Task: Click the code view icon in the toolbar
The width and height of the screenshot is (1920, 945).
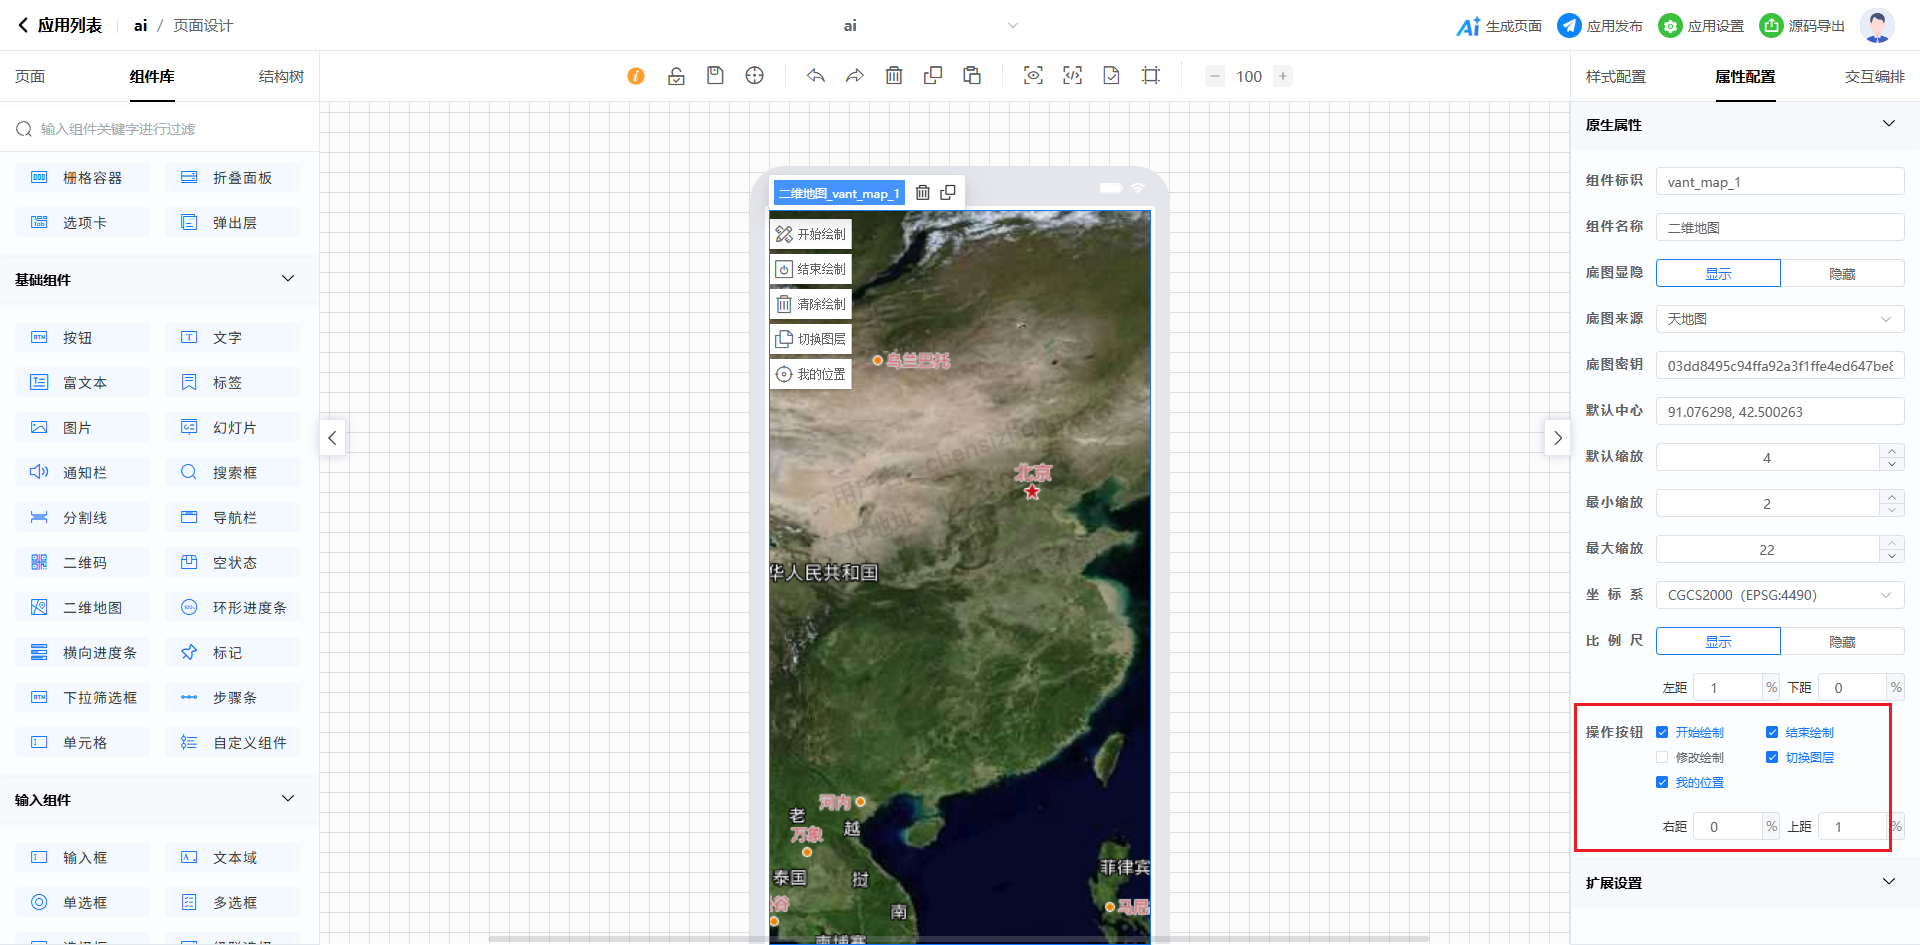Action: 1072,76
